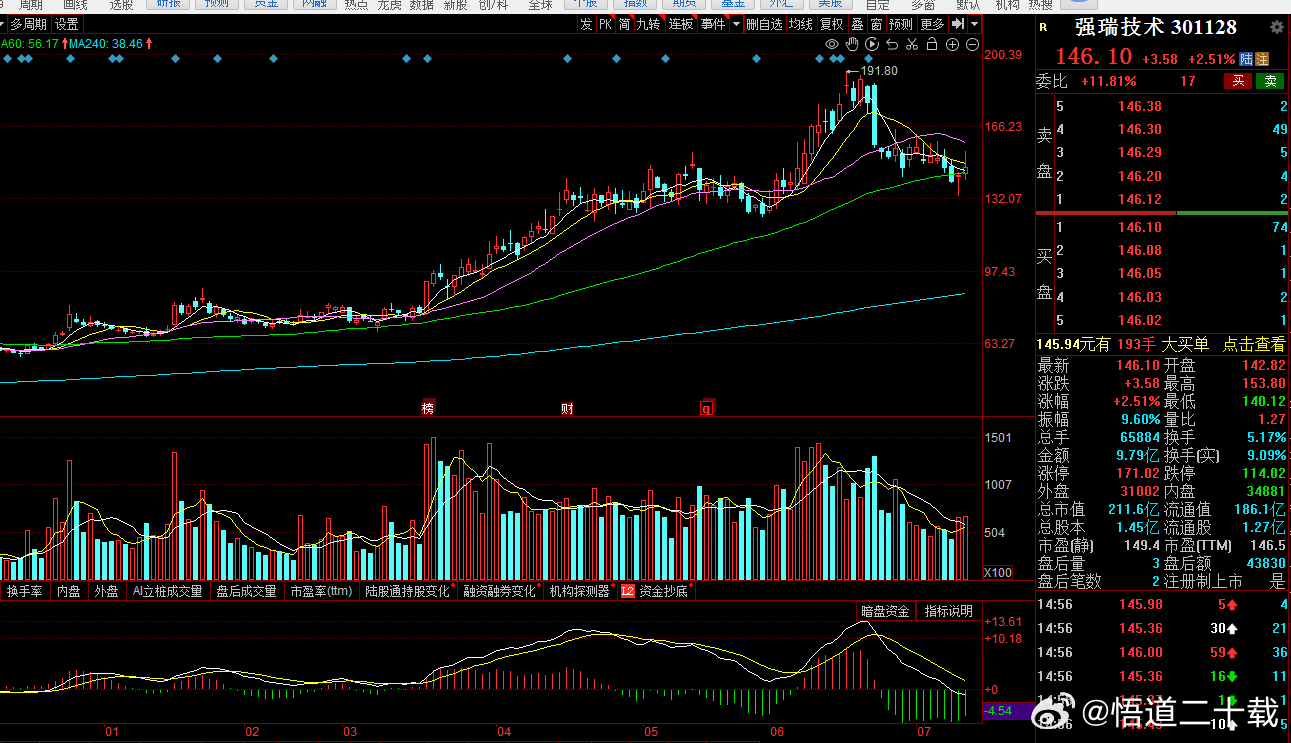The width and height of the screenshot is (1291, 743).
Task: Zoom out with the minus circle icon
Action: (972, 44)
